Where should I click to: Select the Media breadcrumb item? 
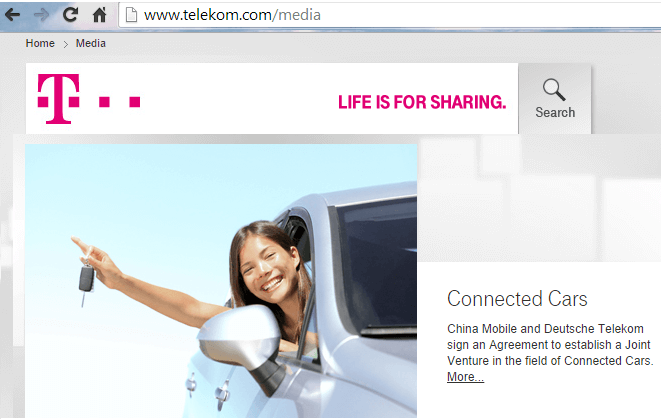click(91, 43)
